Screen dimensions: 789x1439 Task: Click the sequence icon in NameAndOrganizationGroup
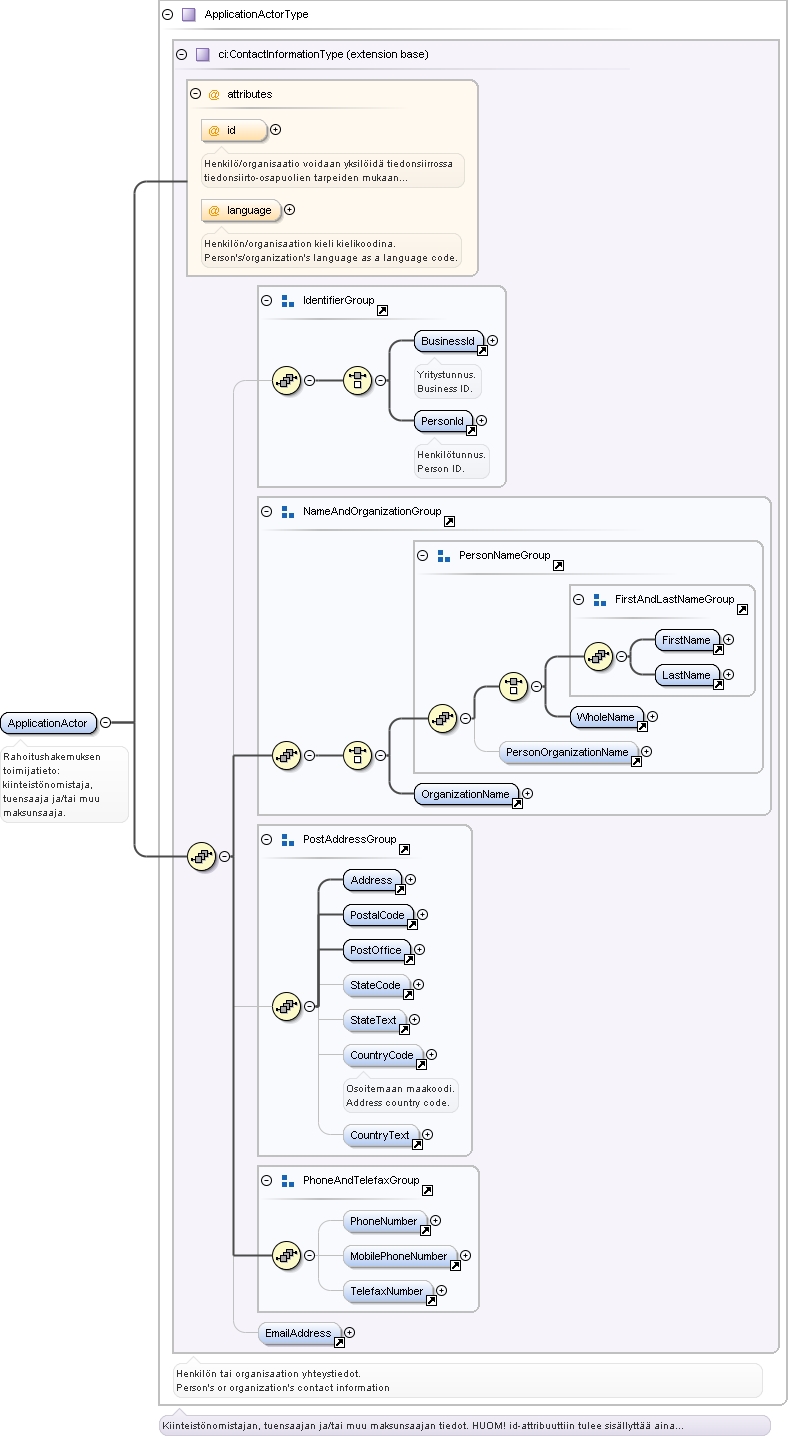[x=287, y=755]
